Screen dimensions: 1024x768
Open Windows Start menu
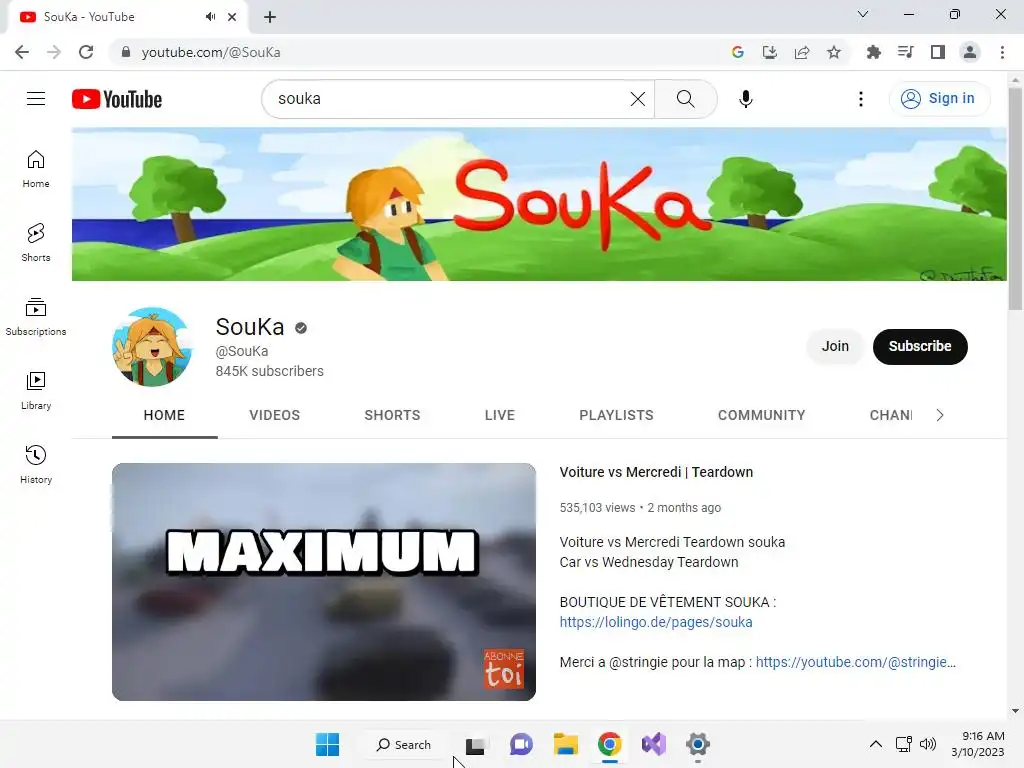point(327,744)
